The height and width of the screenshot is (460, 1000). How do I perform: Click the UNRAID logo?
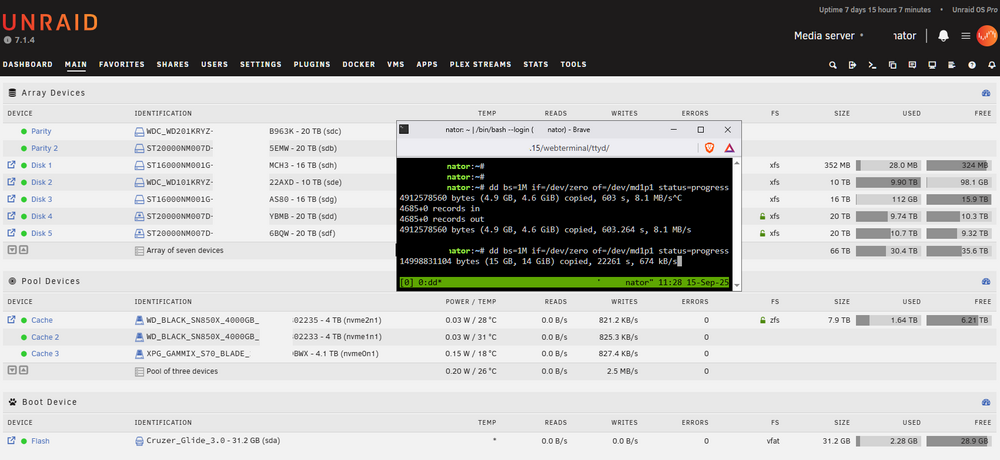[50, 22]
